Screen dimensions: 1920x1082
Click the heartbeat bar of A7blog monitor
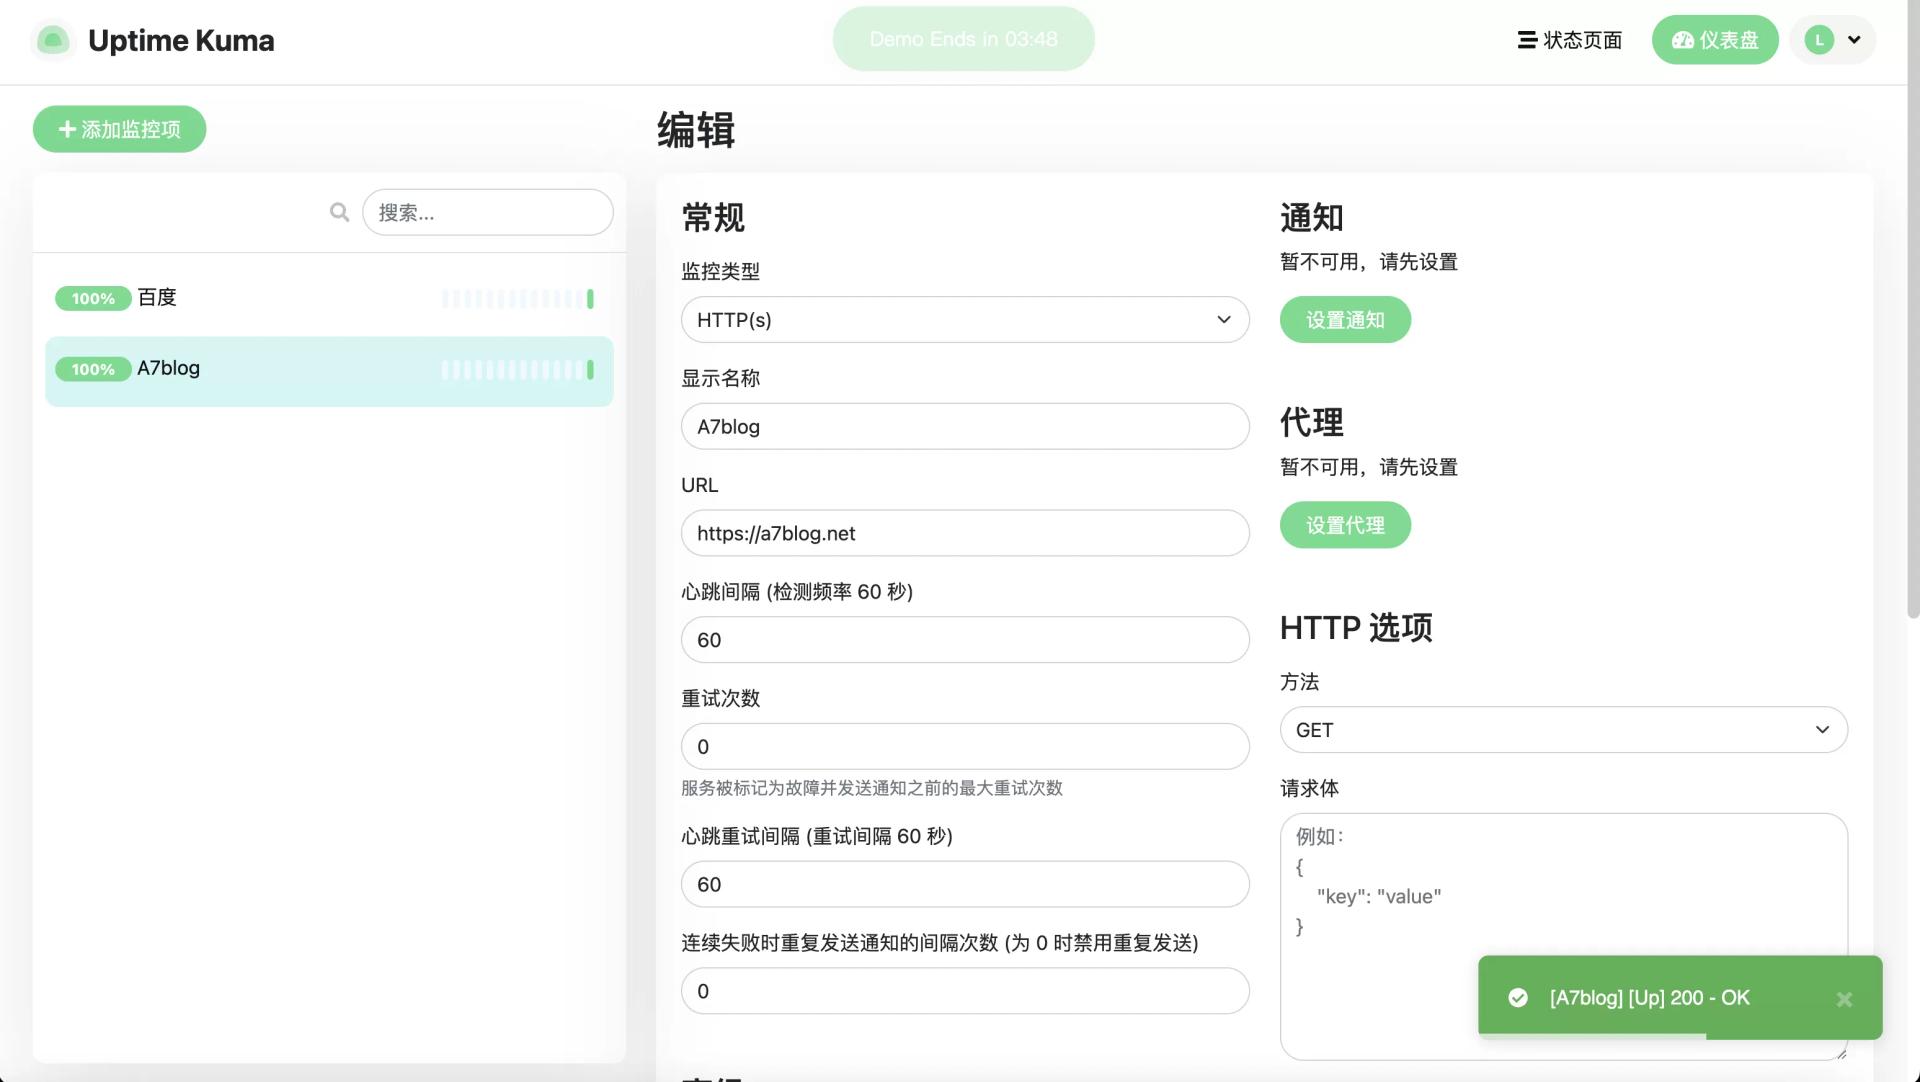click(x=518, y=370)
